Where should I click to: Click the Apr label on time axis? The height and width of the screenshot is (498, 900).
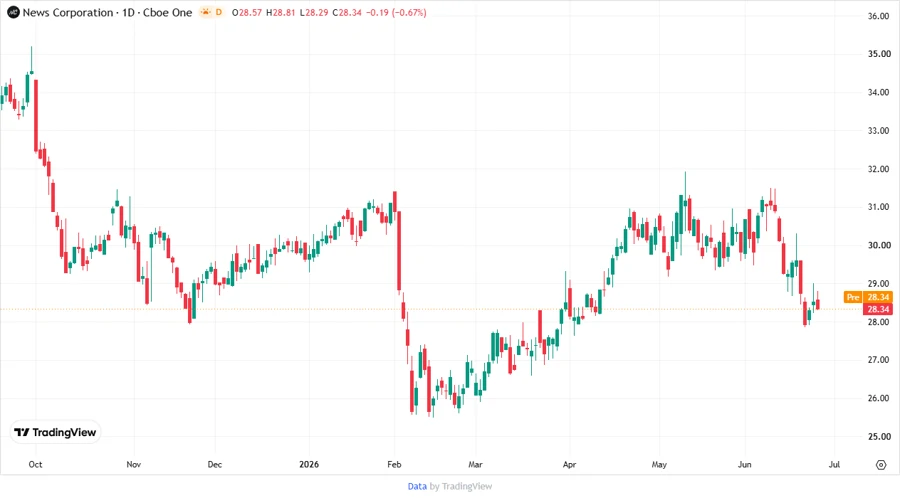[569, 465]
